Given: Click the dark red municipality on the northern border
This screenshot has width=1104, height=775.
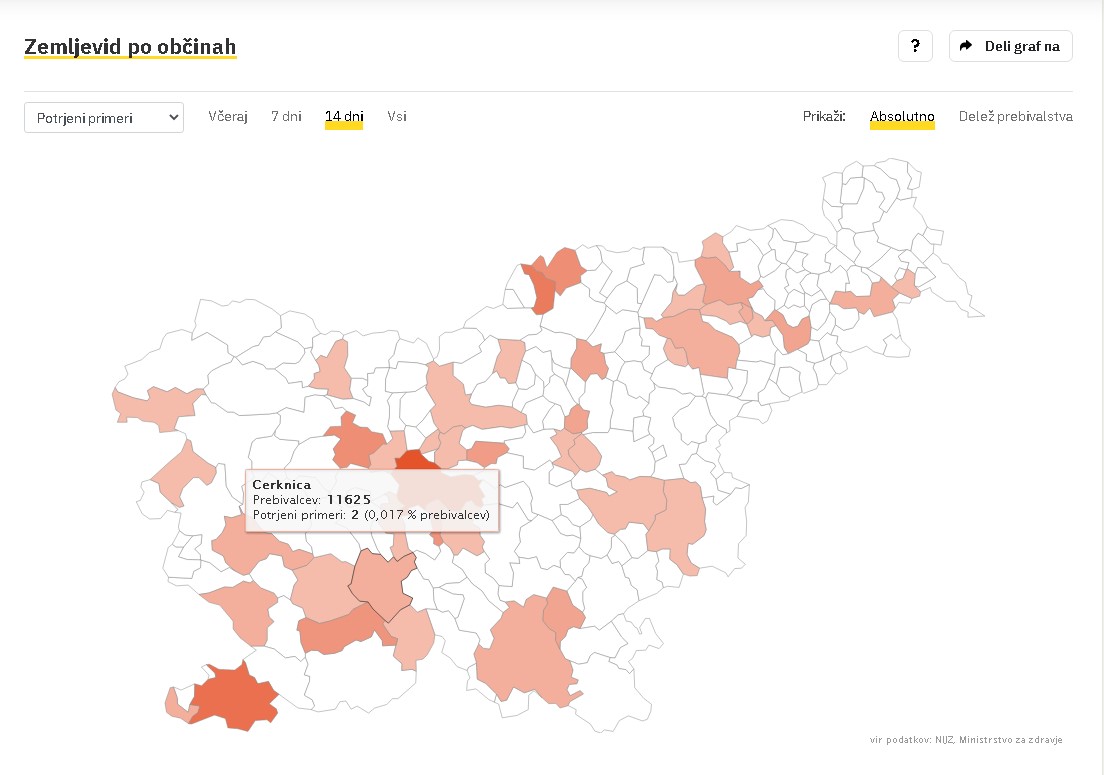Looking at the screenshot, I should click(x=544, y=289).
